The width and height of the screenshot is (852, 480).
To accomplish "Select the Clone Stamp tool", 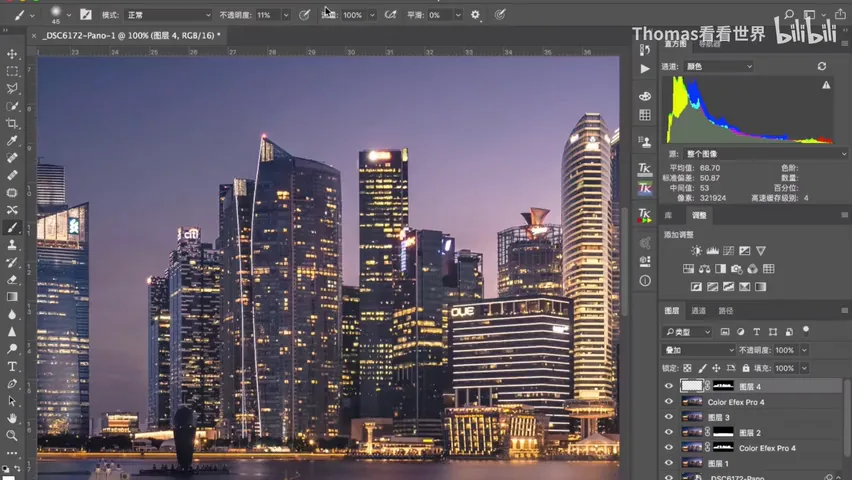I will coord(11,245).
